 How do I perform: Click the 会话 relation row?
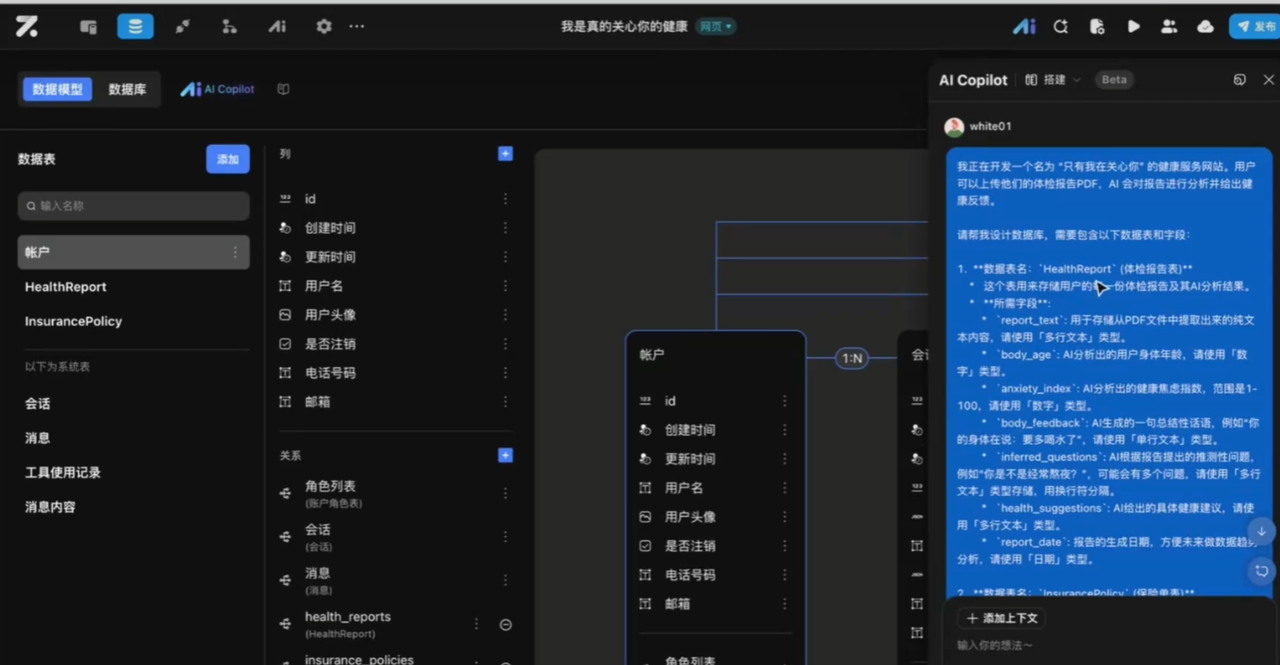[395, 536]
